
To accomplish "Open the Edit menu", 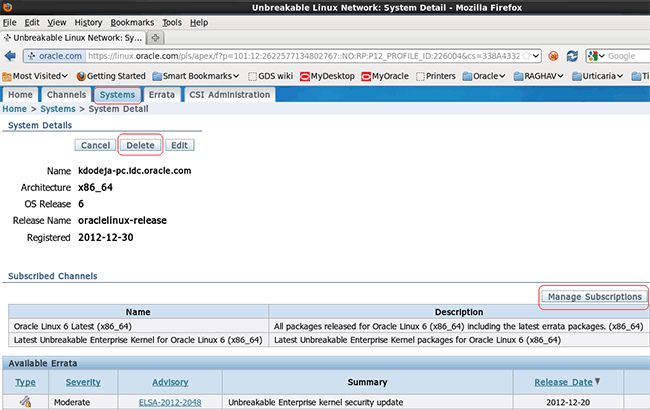I will (32, 22).
